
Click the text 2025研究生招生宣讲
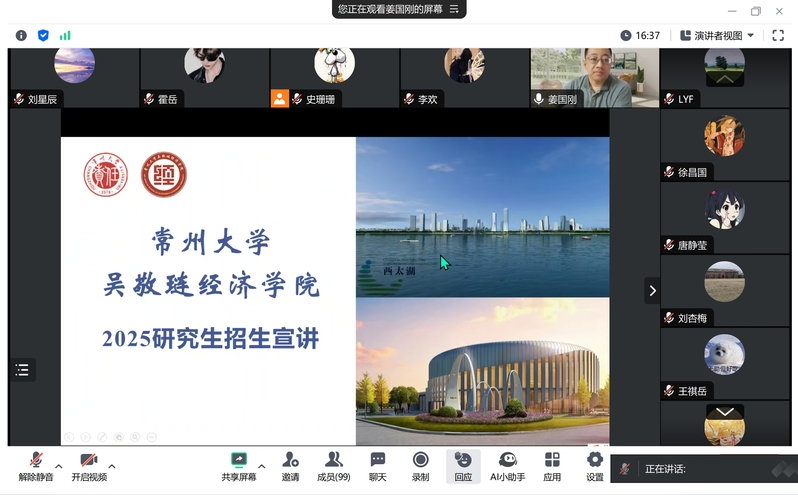tap(211, 339)
